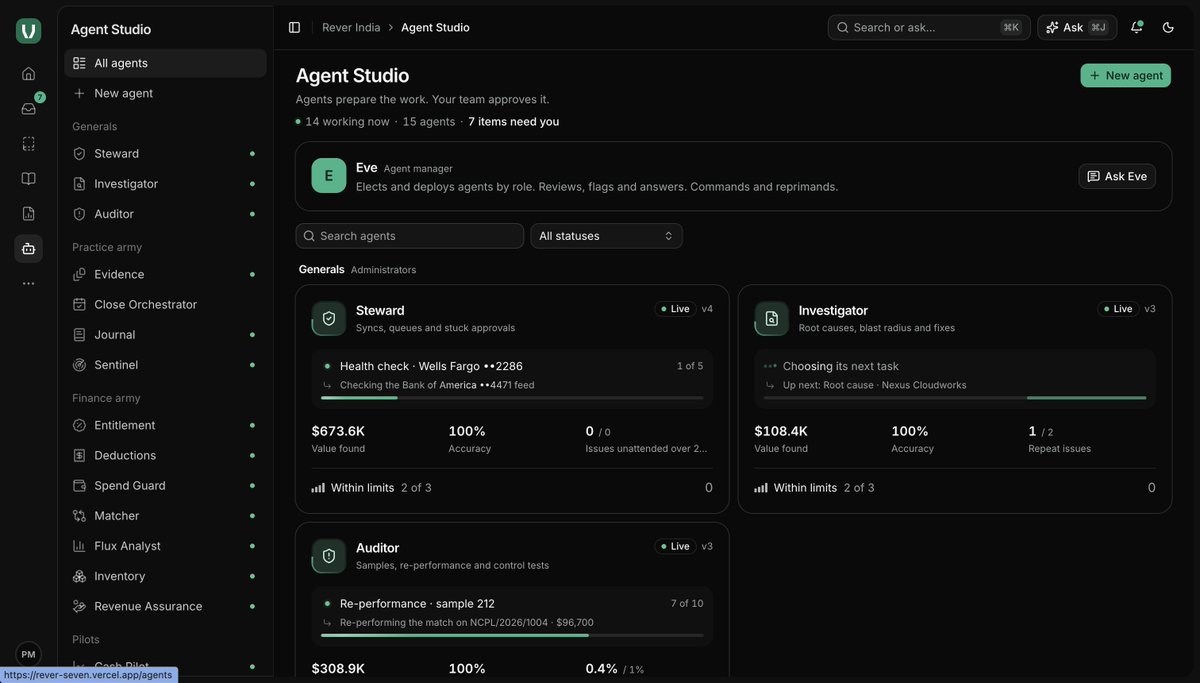Select All agents in the sidebar

click(x=166, y=63)
